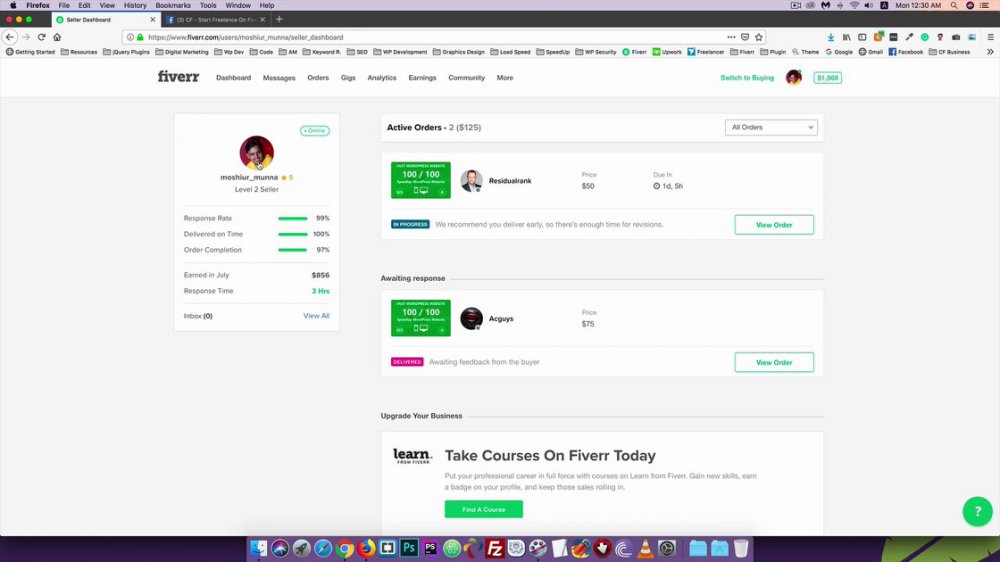The image size is (1000, 562).
Task: Open VLC from the dock
Action: click(x=645, y=548)
